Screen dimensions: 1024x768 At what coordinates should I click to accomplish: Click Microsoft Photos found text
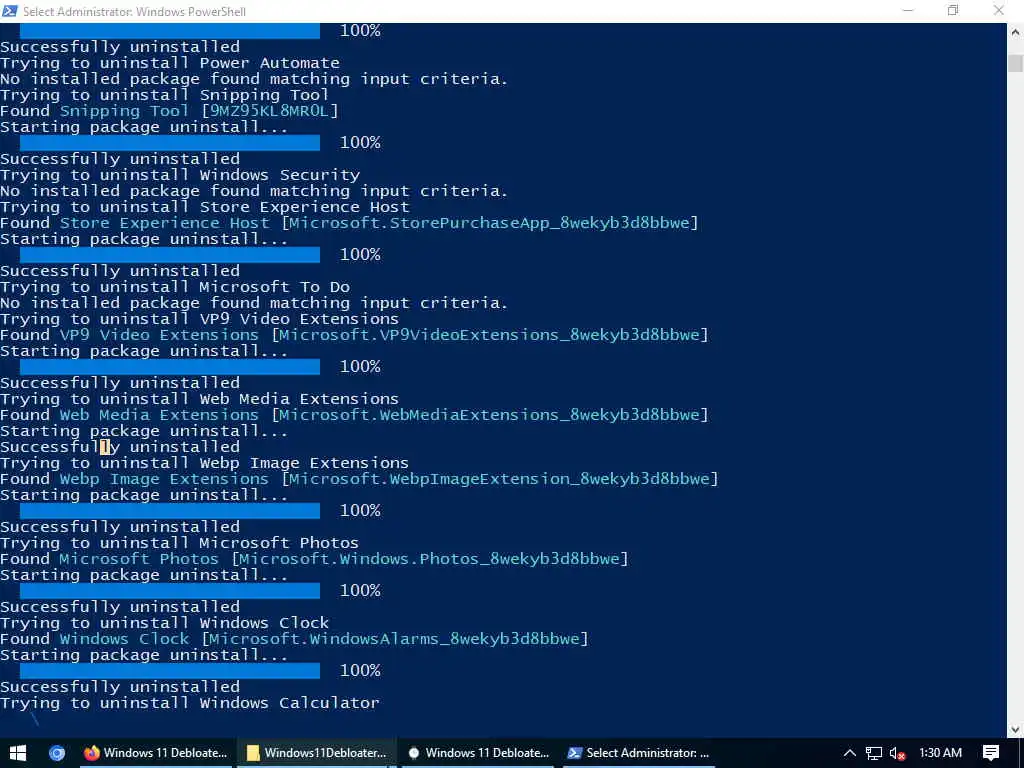coord(139,559)
